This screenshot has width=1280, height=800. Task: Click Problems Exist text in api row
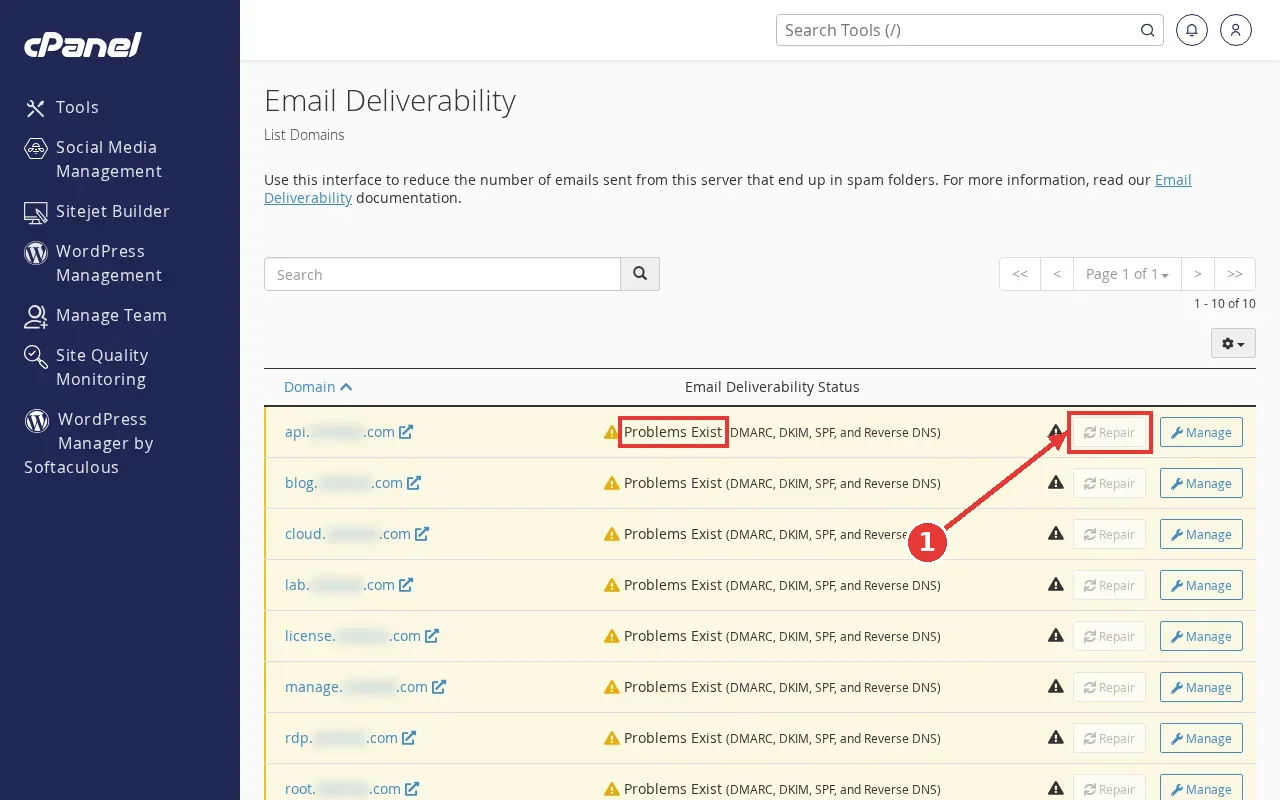click(x=673, y=432)
